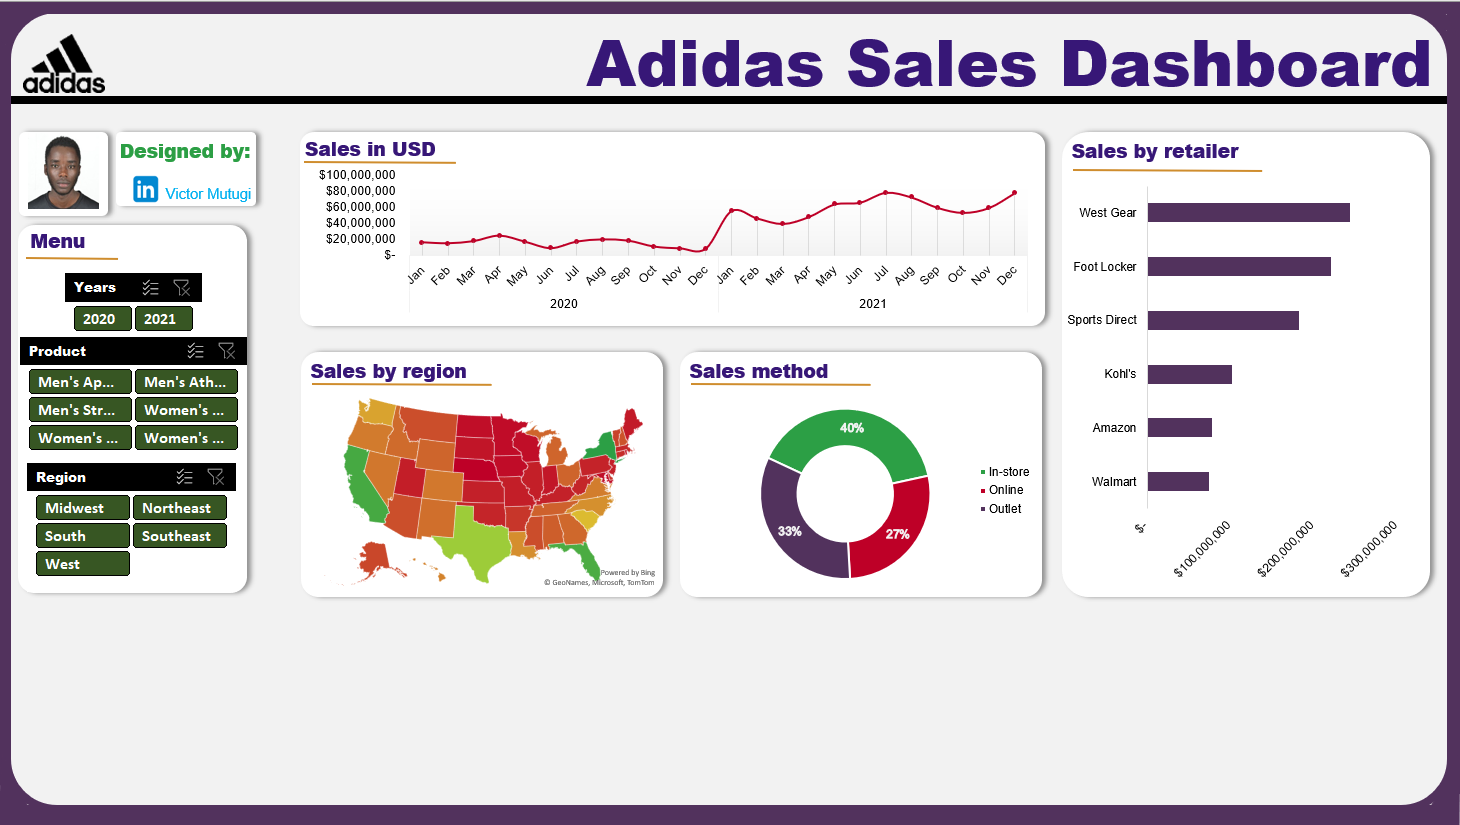1460x825 pixels.
Task: Enable multi-select on the Region slicer
Action: click(x=185, y=476)
